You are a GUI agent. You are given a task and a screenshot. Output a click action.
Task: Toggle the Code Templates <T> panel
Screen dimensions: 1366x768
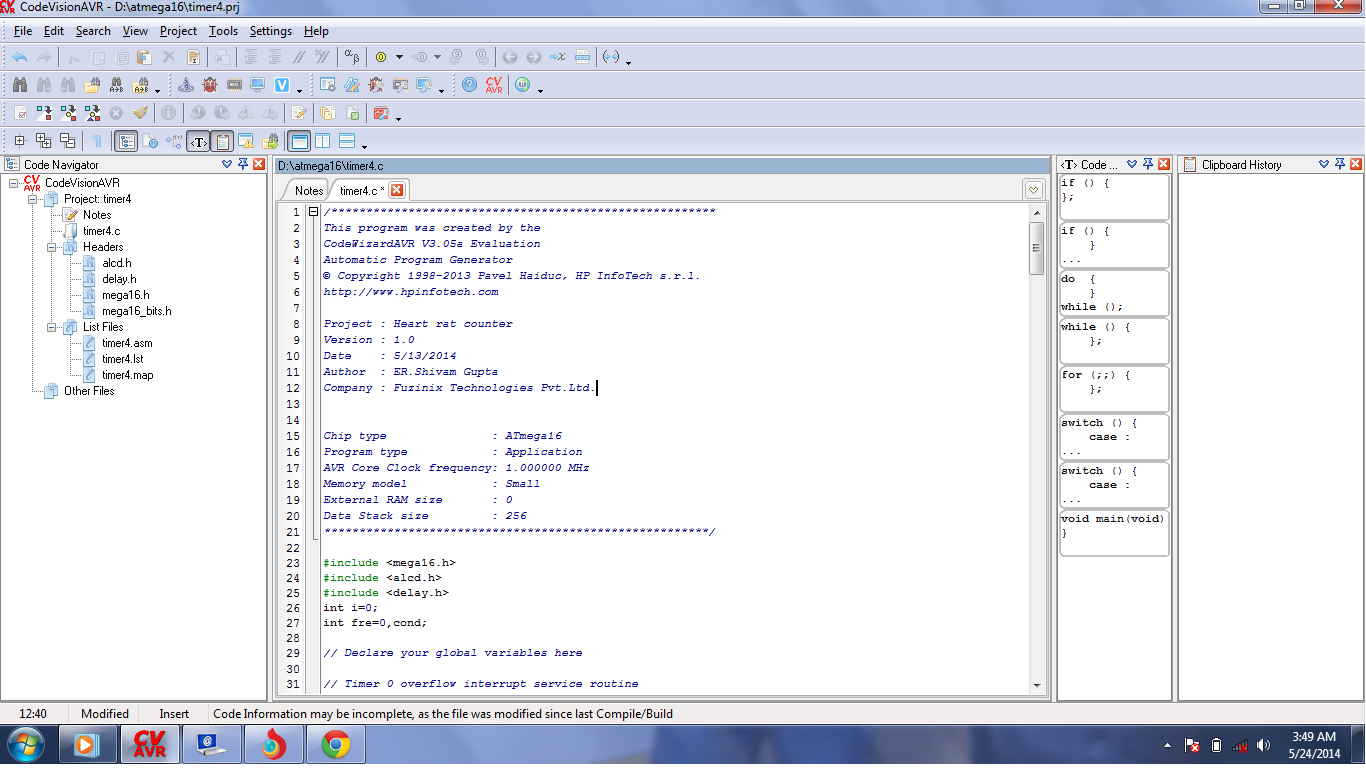pos(198,140)
